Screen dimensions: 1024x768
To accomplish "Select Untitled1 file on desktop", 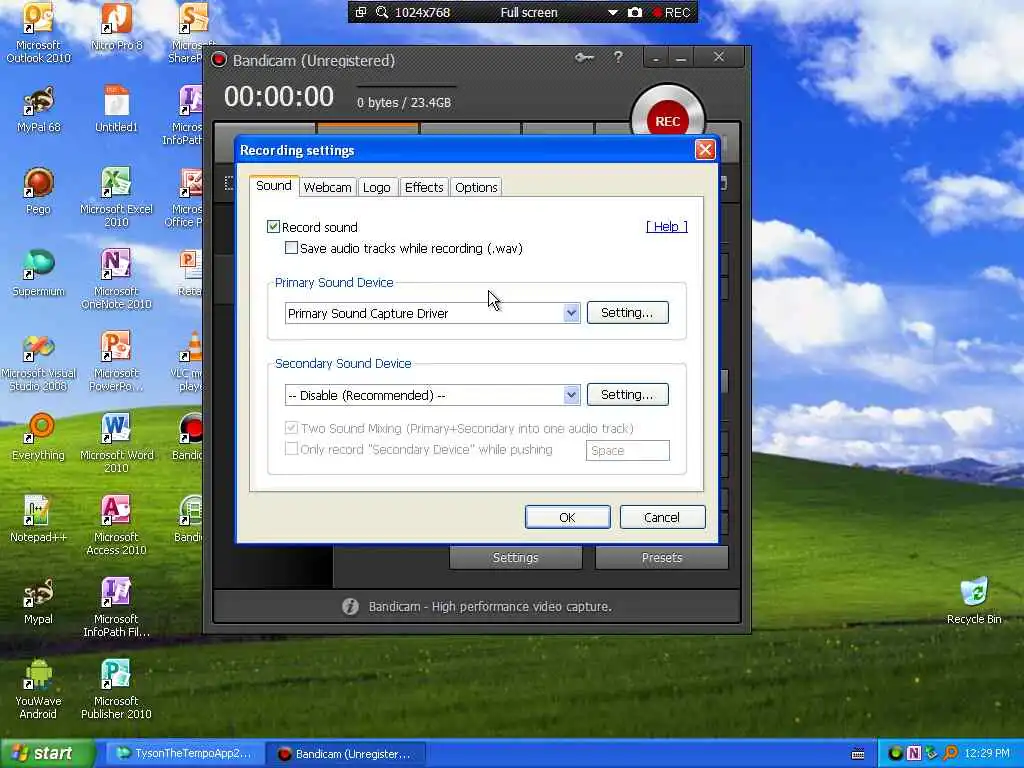I will (116, 110).
